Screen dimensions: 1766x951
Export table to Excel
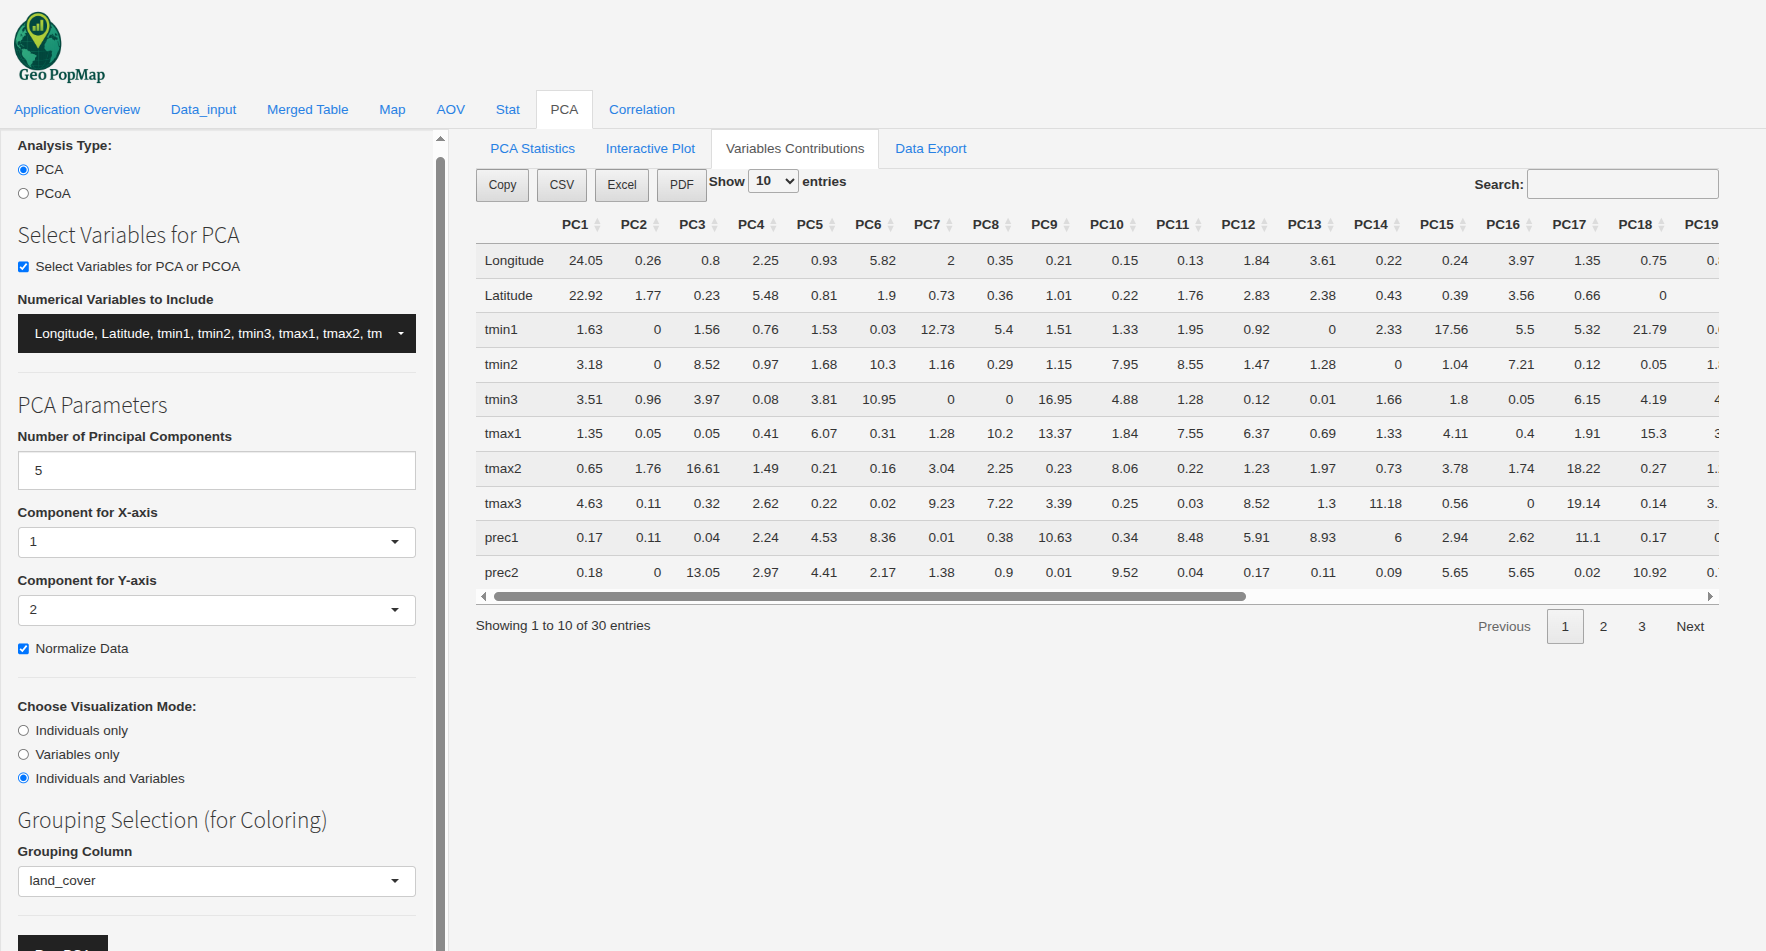622,185
